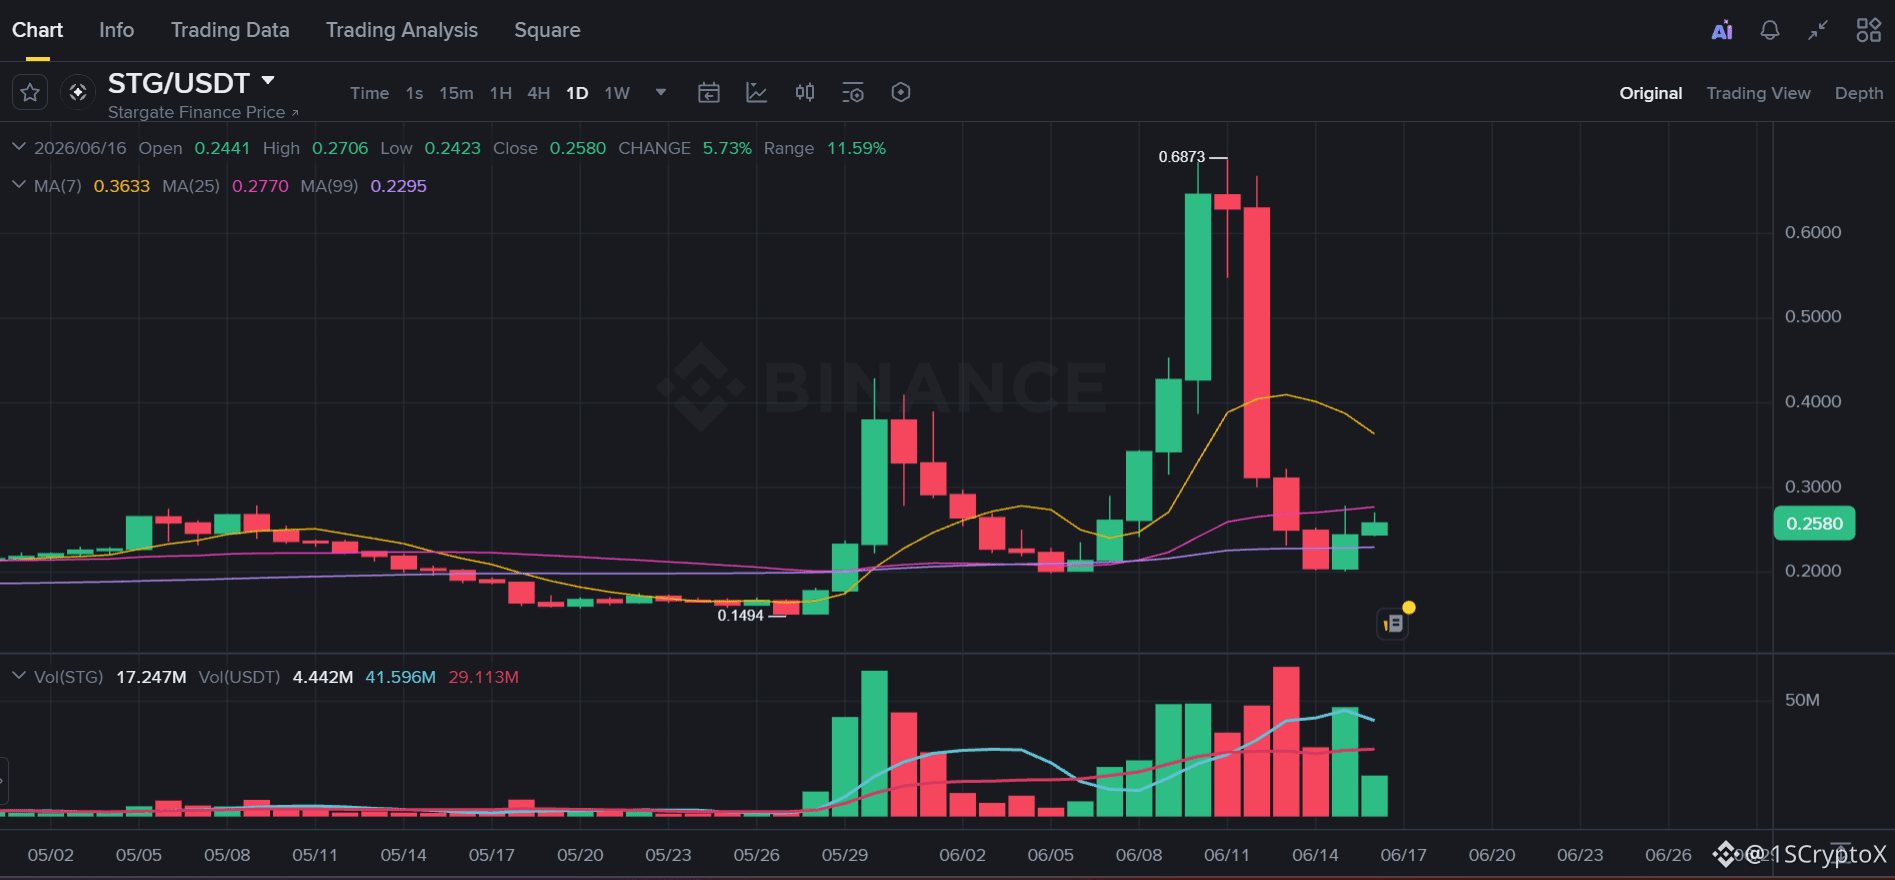Add STG/USDT to favorites with star
The image size is (1895, 880).
pyautogui.click(x=30, y=93)
